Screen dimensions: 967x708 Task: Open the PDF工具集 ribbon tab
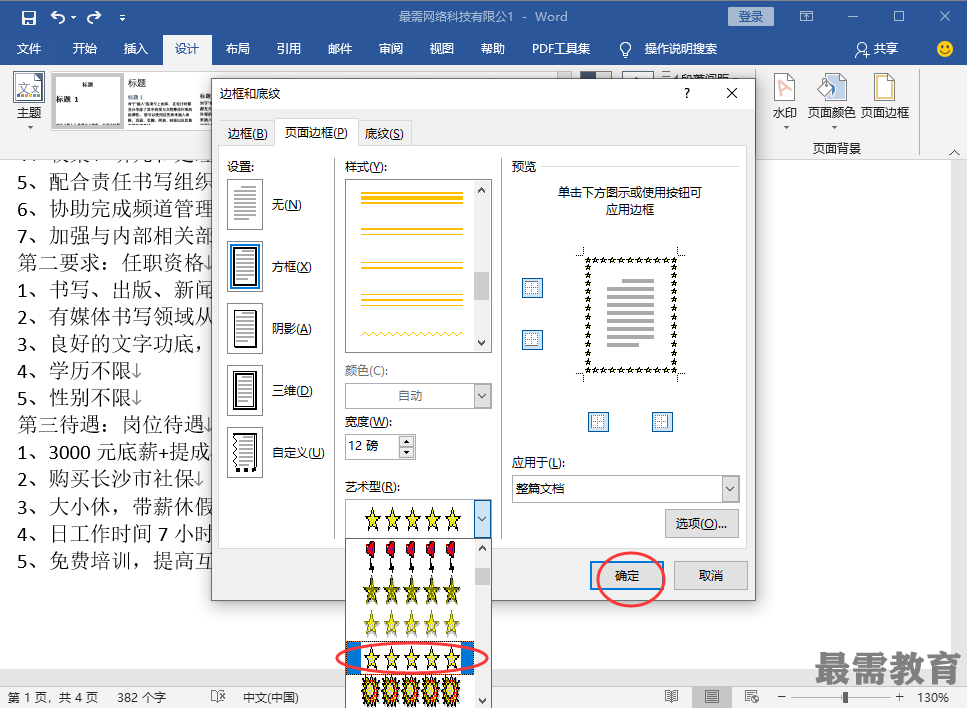pos(561,49)
